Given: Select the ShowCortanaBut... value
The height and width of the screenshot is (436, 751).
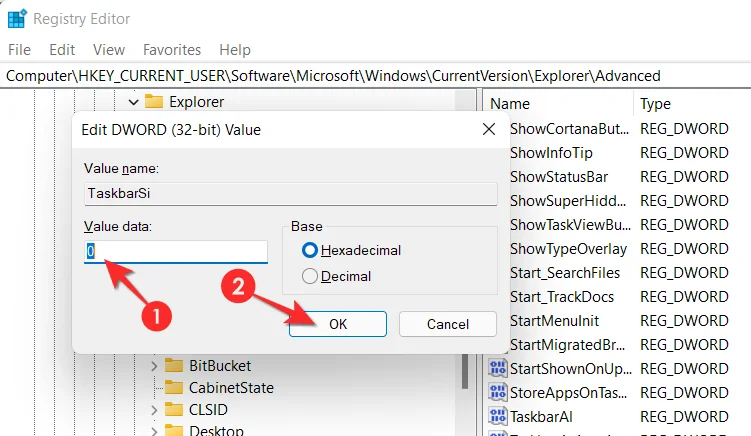Looking at the screenshot, I should (569, 129).
